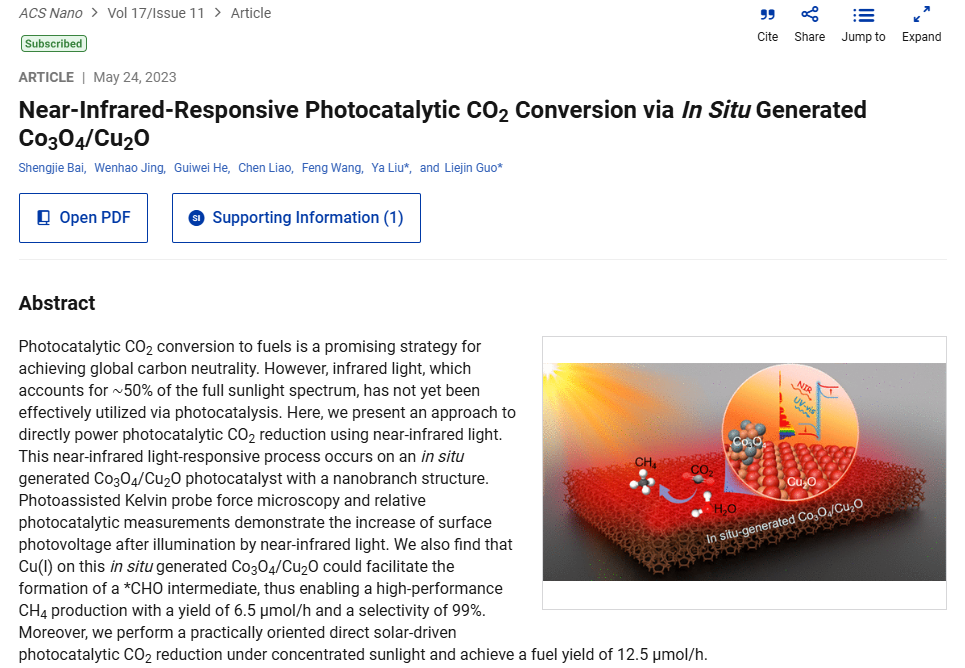
Task: Open the abstract graphic thumbnail image
Action: pyautogui.click(x=744, y=472)
